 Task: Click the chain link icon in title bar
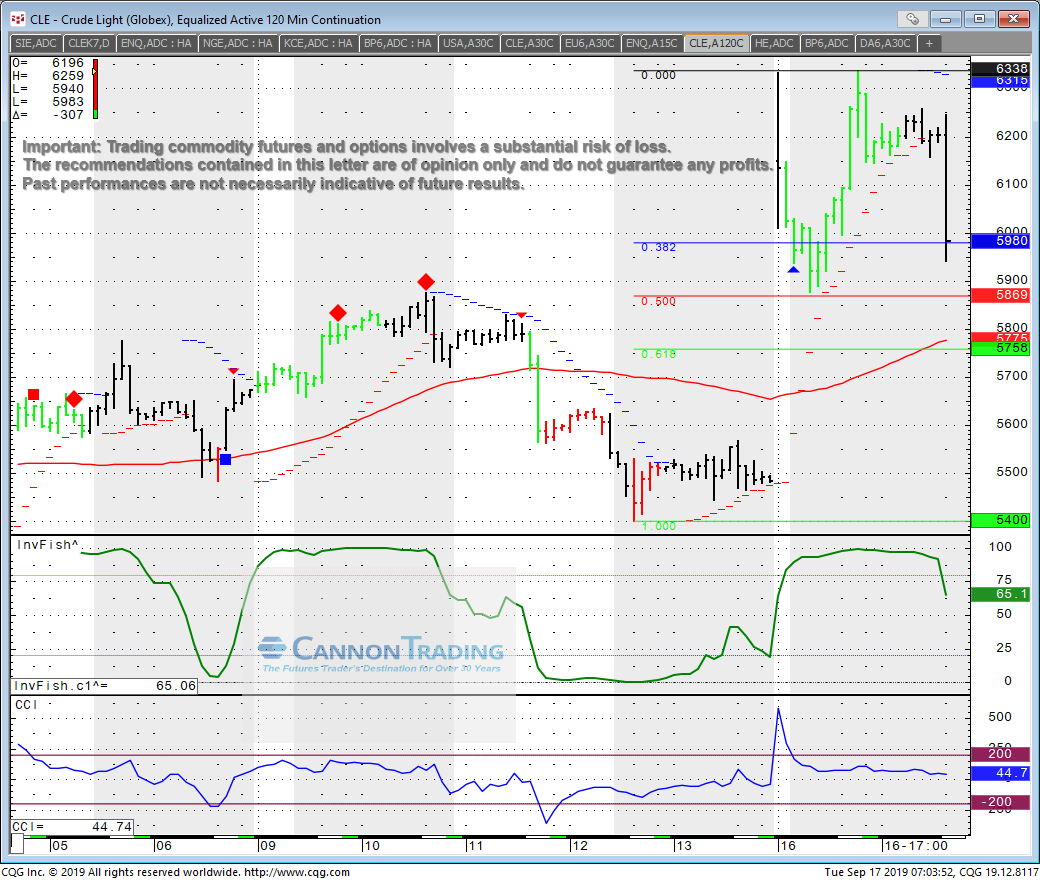[x=912, y=19]
